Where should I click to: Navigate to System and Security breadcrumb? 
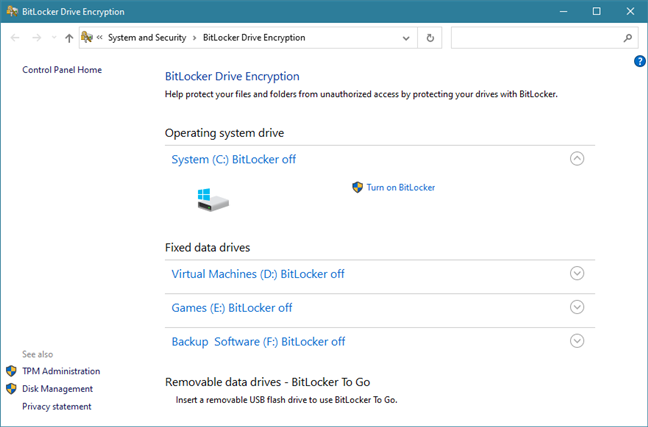pyautogui.click(x=147, y=38)
